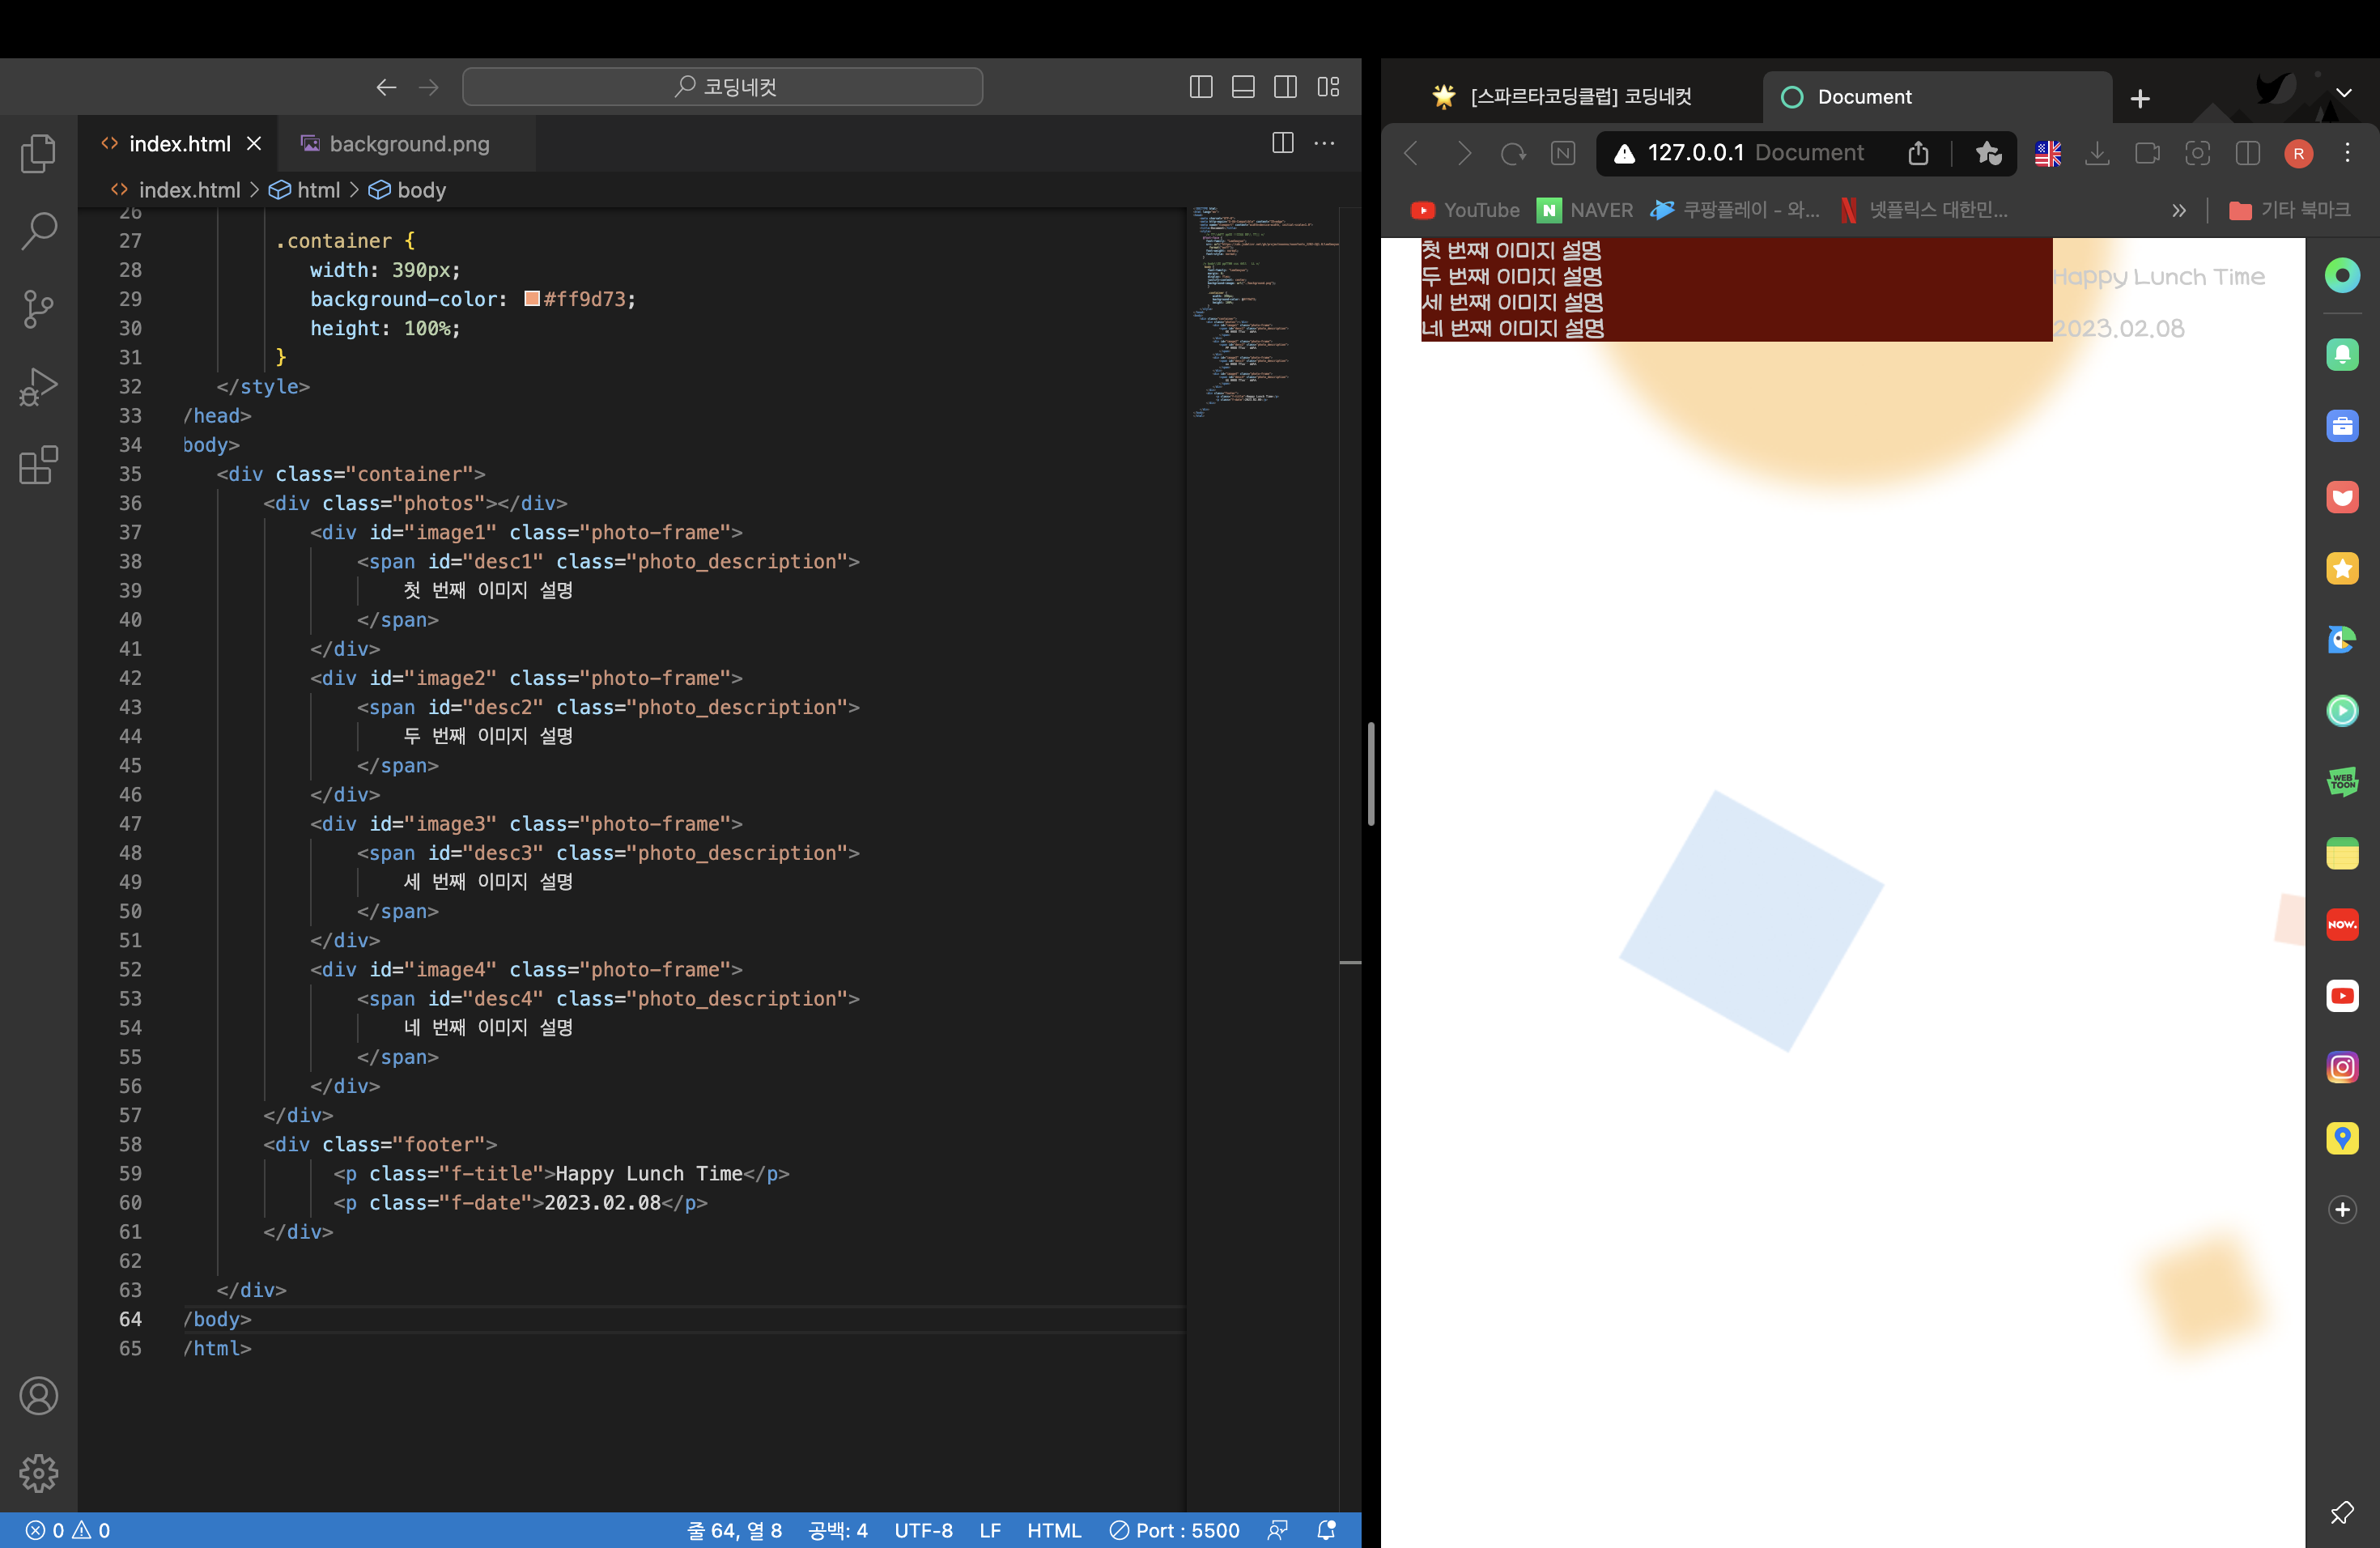Open the browser profile R avatar
2380x1548 pixels.
click(2299, 153)
